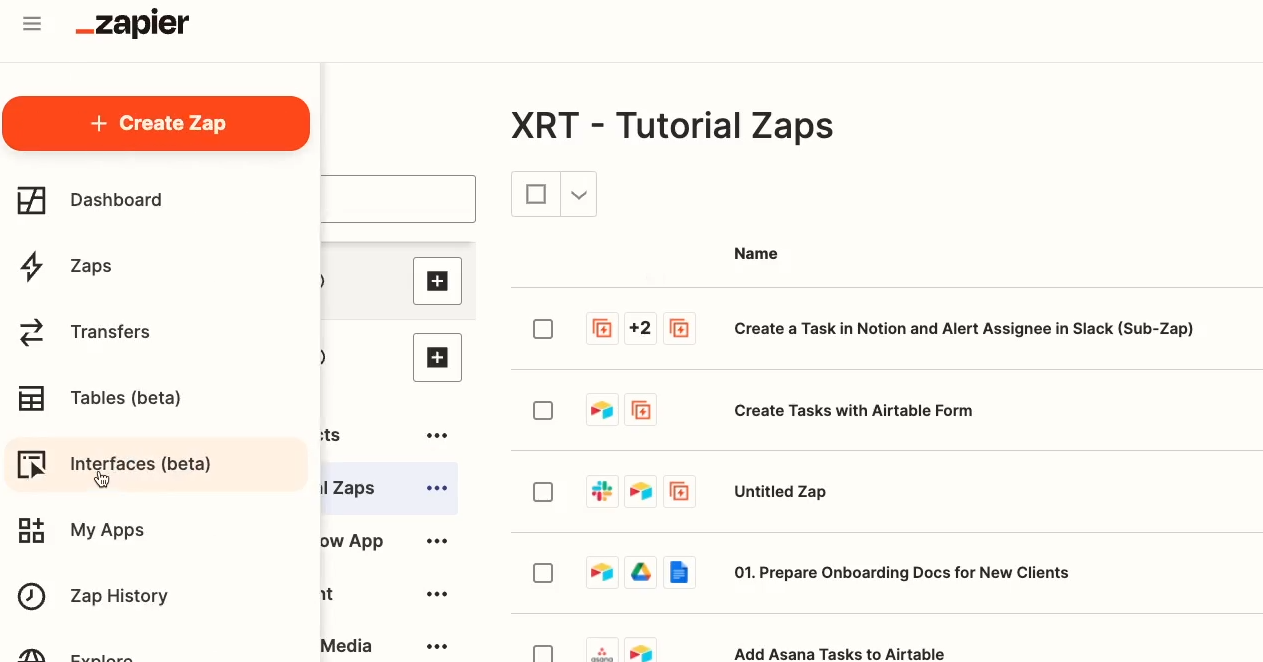Open the three-dot menu for folder ending 'cts'
This screenshot has height=662, width=1263.
(x=437, y=436)
